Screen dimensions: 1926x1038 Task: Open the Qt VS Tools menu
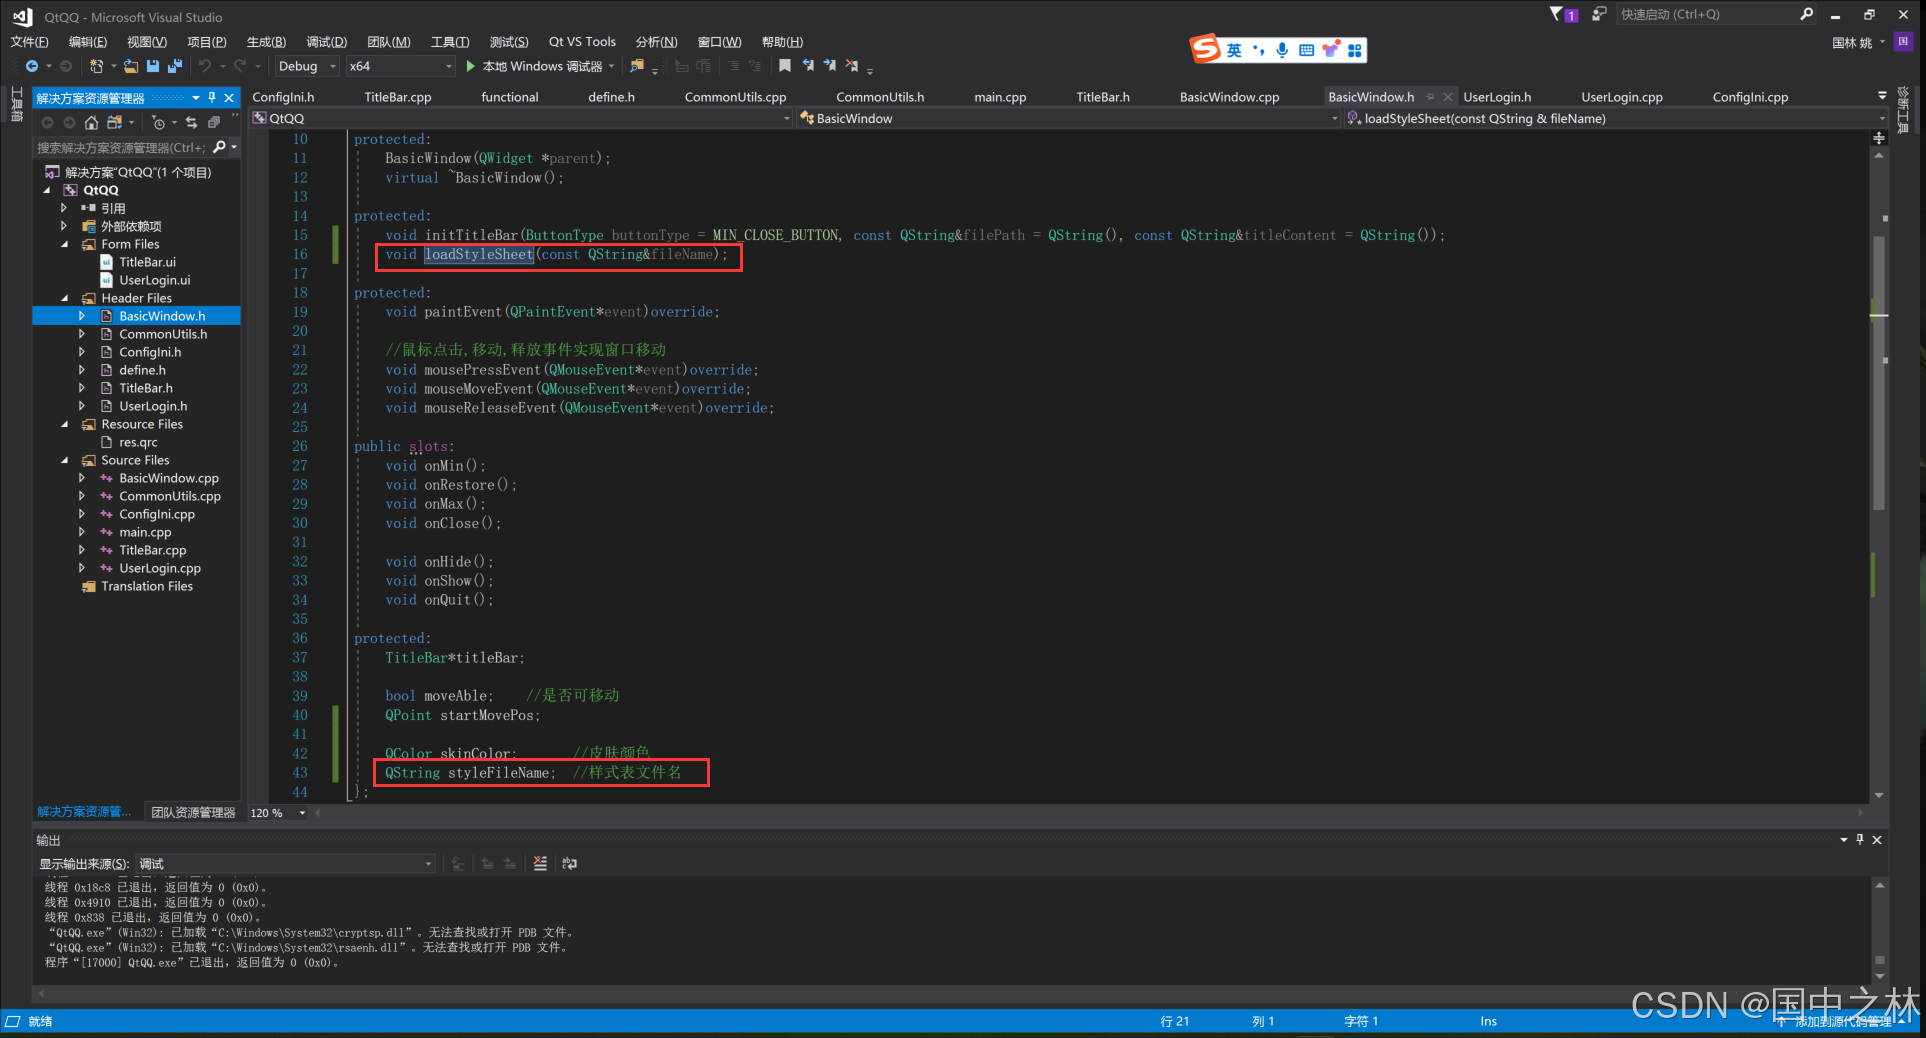582,41
